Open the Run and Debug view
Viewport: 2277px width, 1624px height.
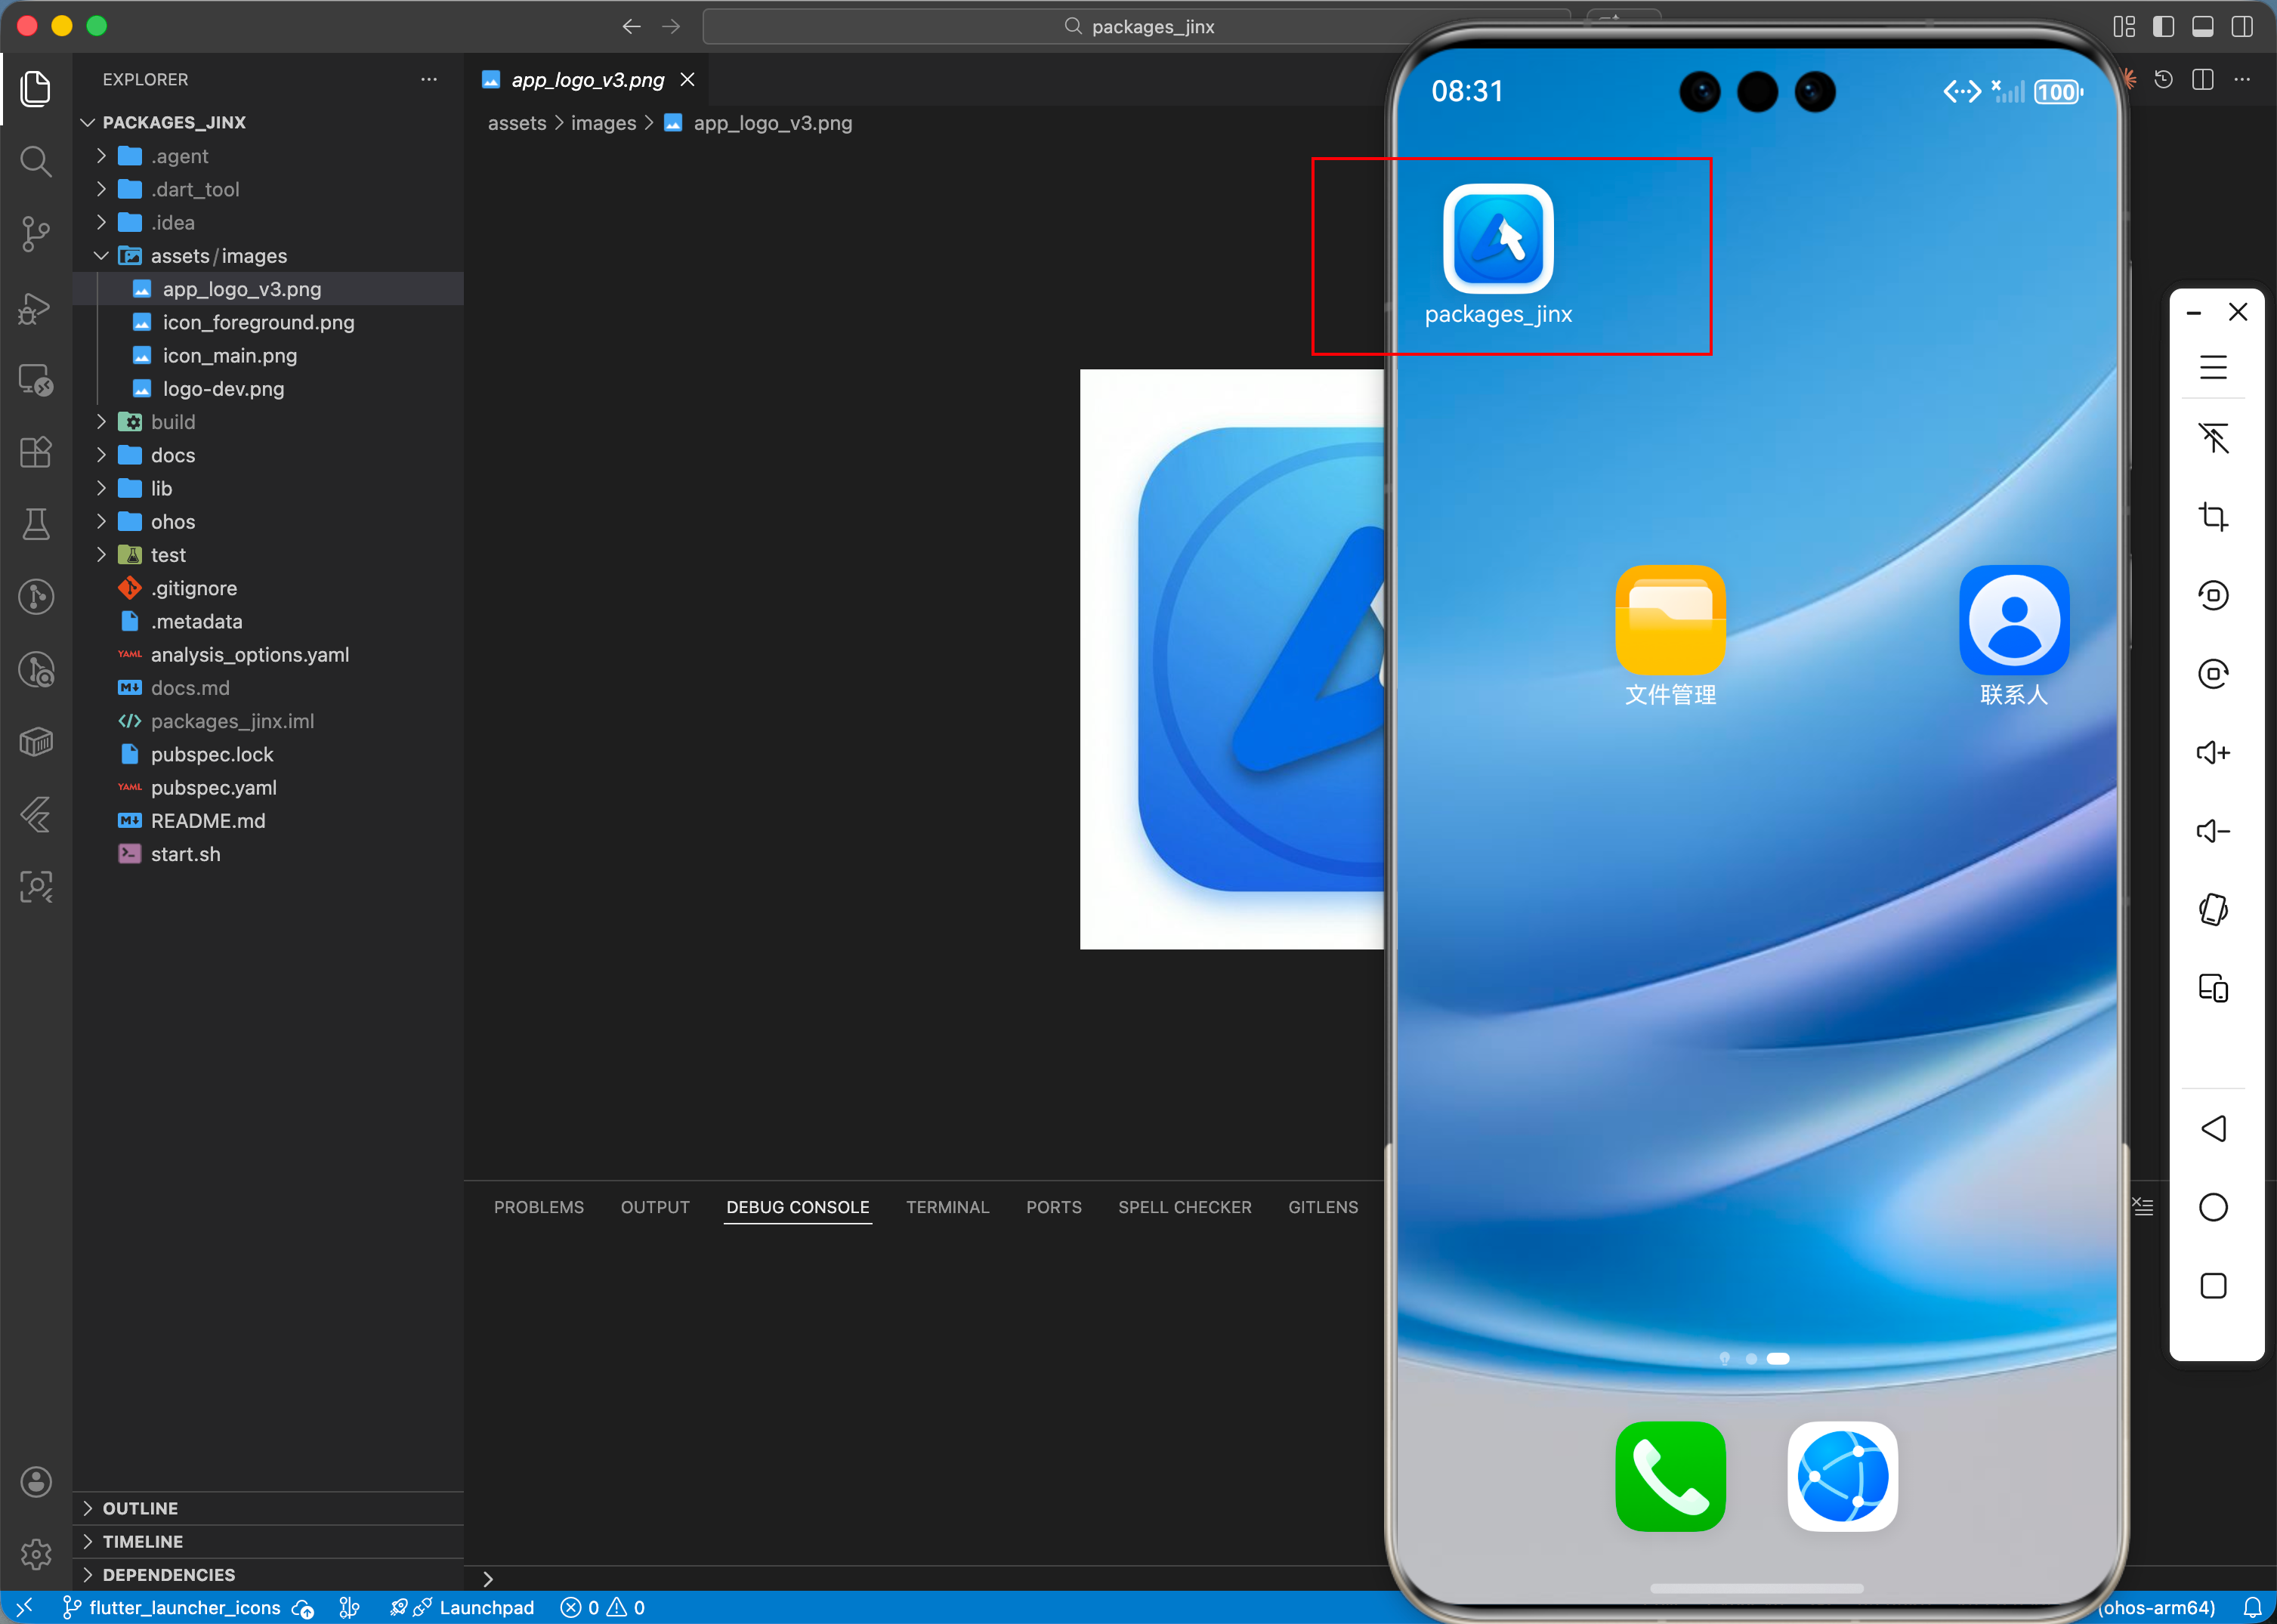[x=36, y=308]
